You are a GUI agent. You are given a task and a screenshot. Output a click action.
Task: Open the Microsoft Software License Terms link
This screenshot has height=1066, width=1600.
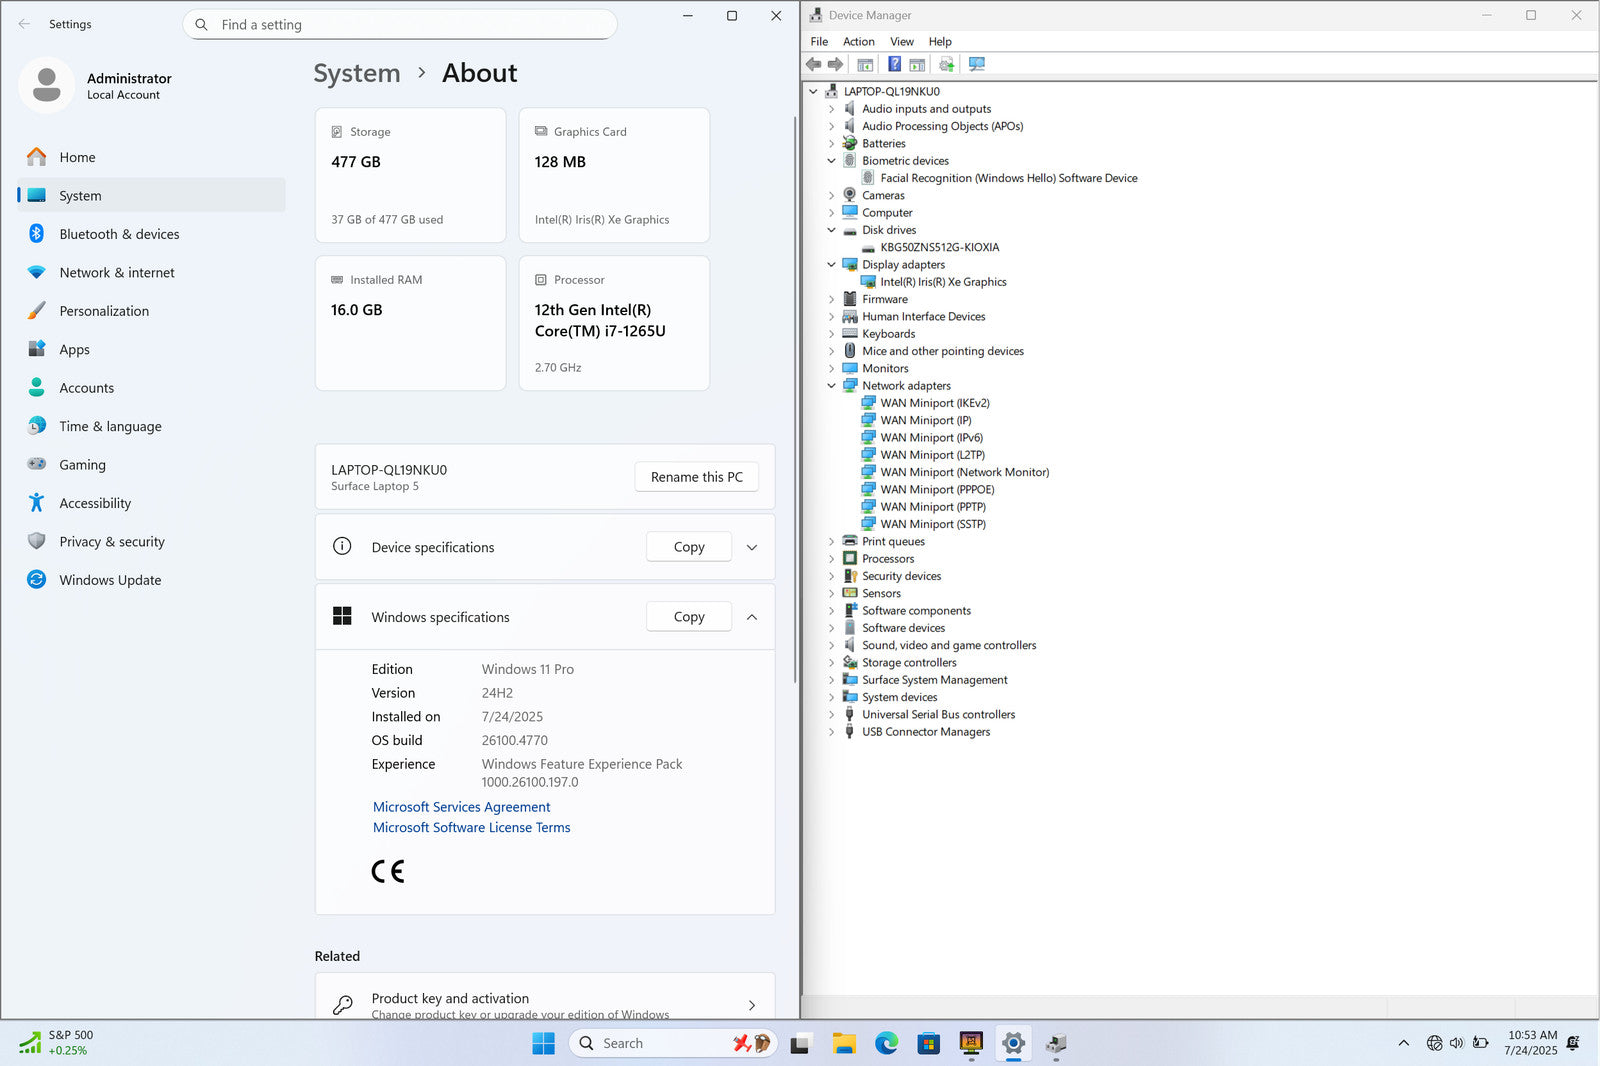click(x=471, y=828)
